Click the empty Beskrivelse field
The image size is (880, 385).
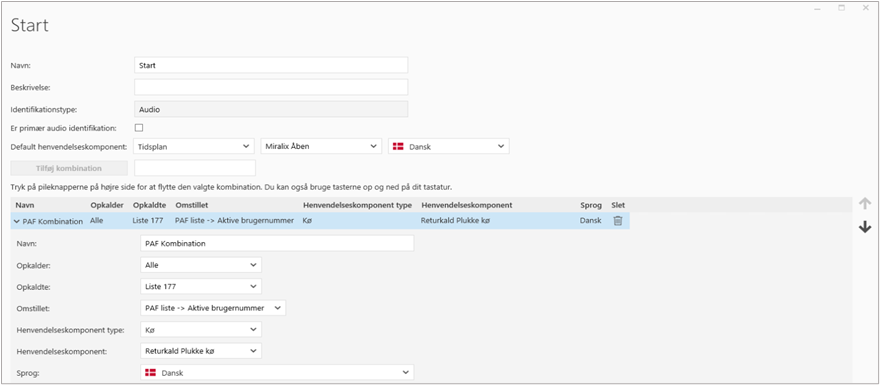(x=271, y=87)
